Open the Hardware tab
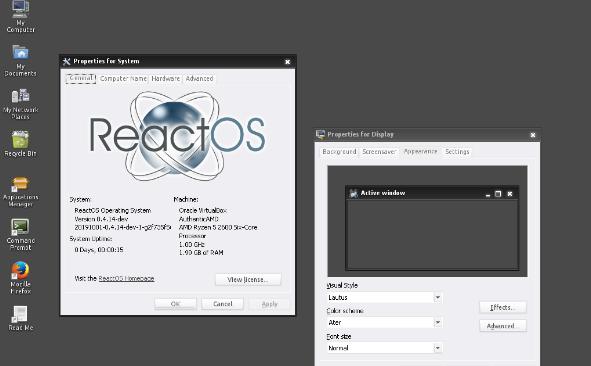Viewport: 591px width, 366px height. tap(165, 79)
